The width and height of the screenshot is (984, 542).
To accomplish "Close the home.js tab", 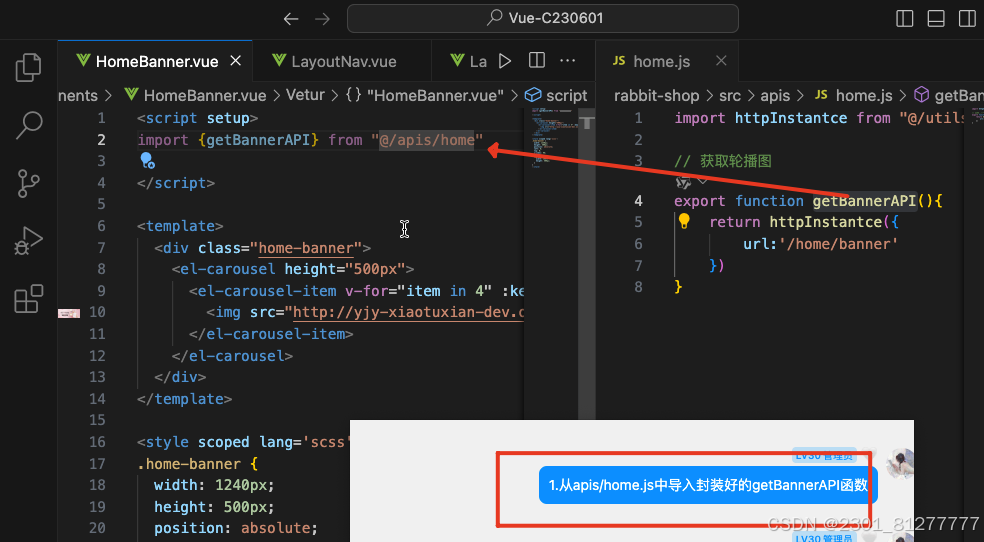I will pyautogui.click(x=721, y=60).
